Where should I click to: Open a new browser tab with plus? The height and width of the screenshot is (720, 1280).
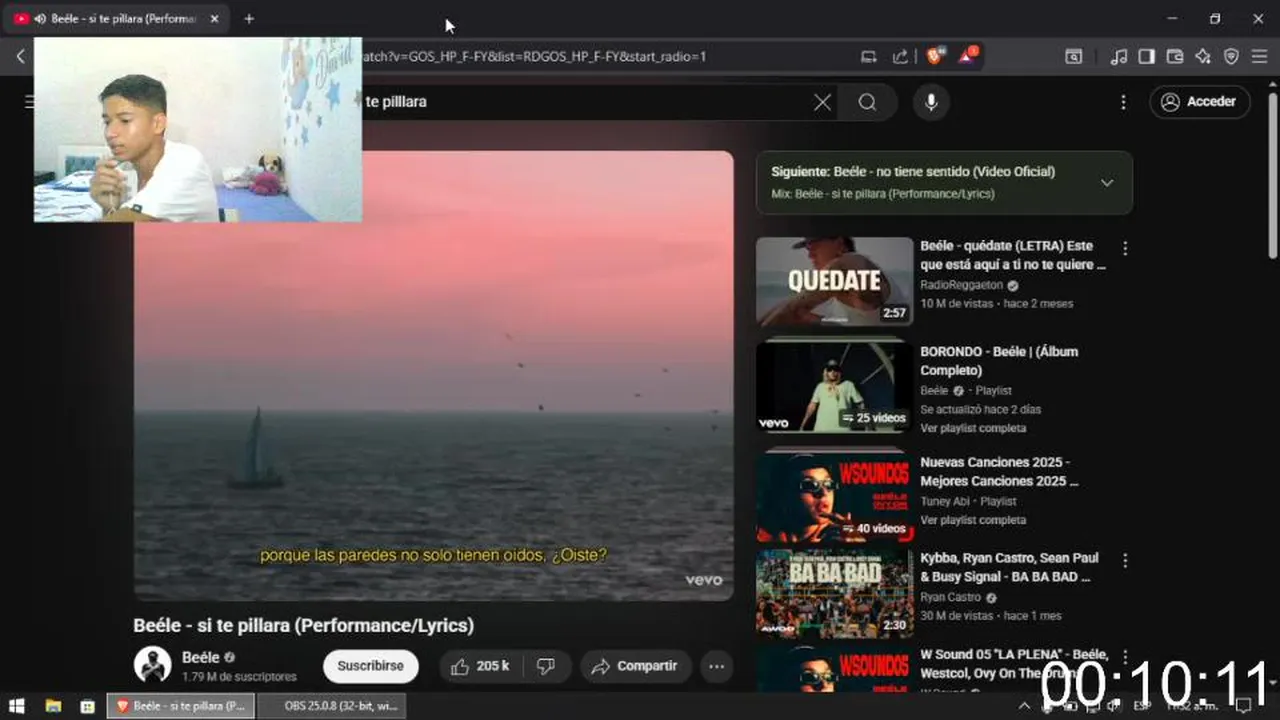pyautogui.click(x=249, y=19)
